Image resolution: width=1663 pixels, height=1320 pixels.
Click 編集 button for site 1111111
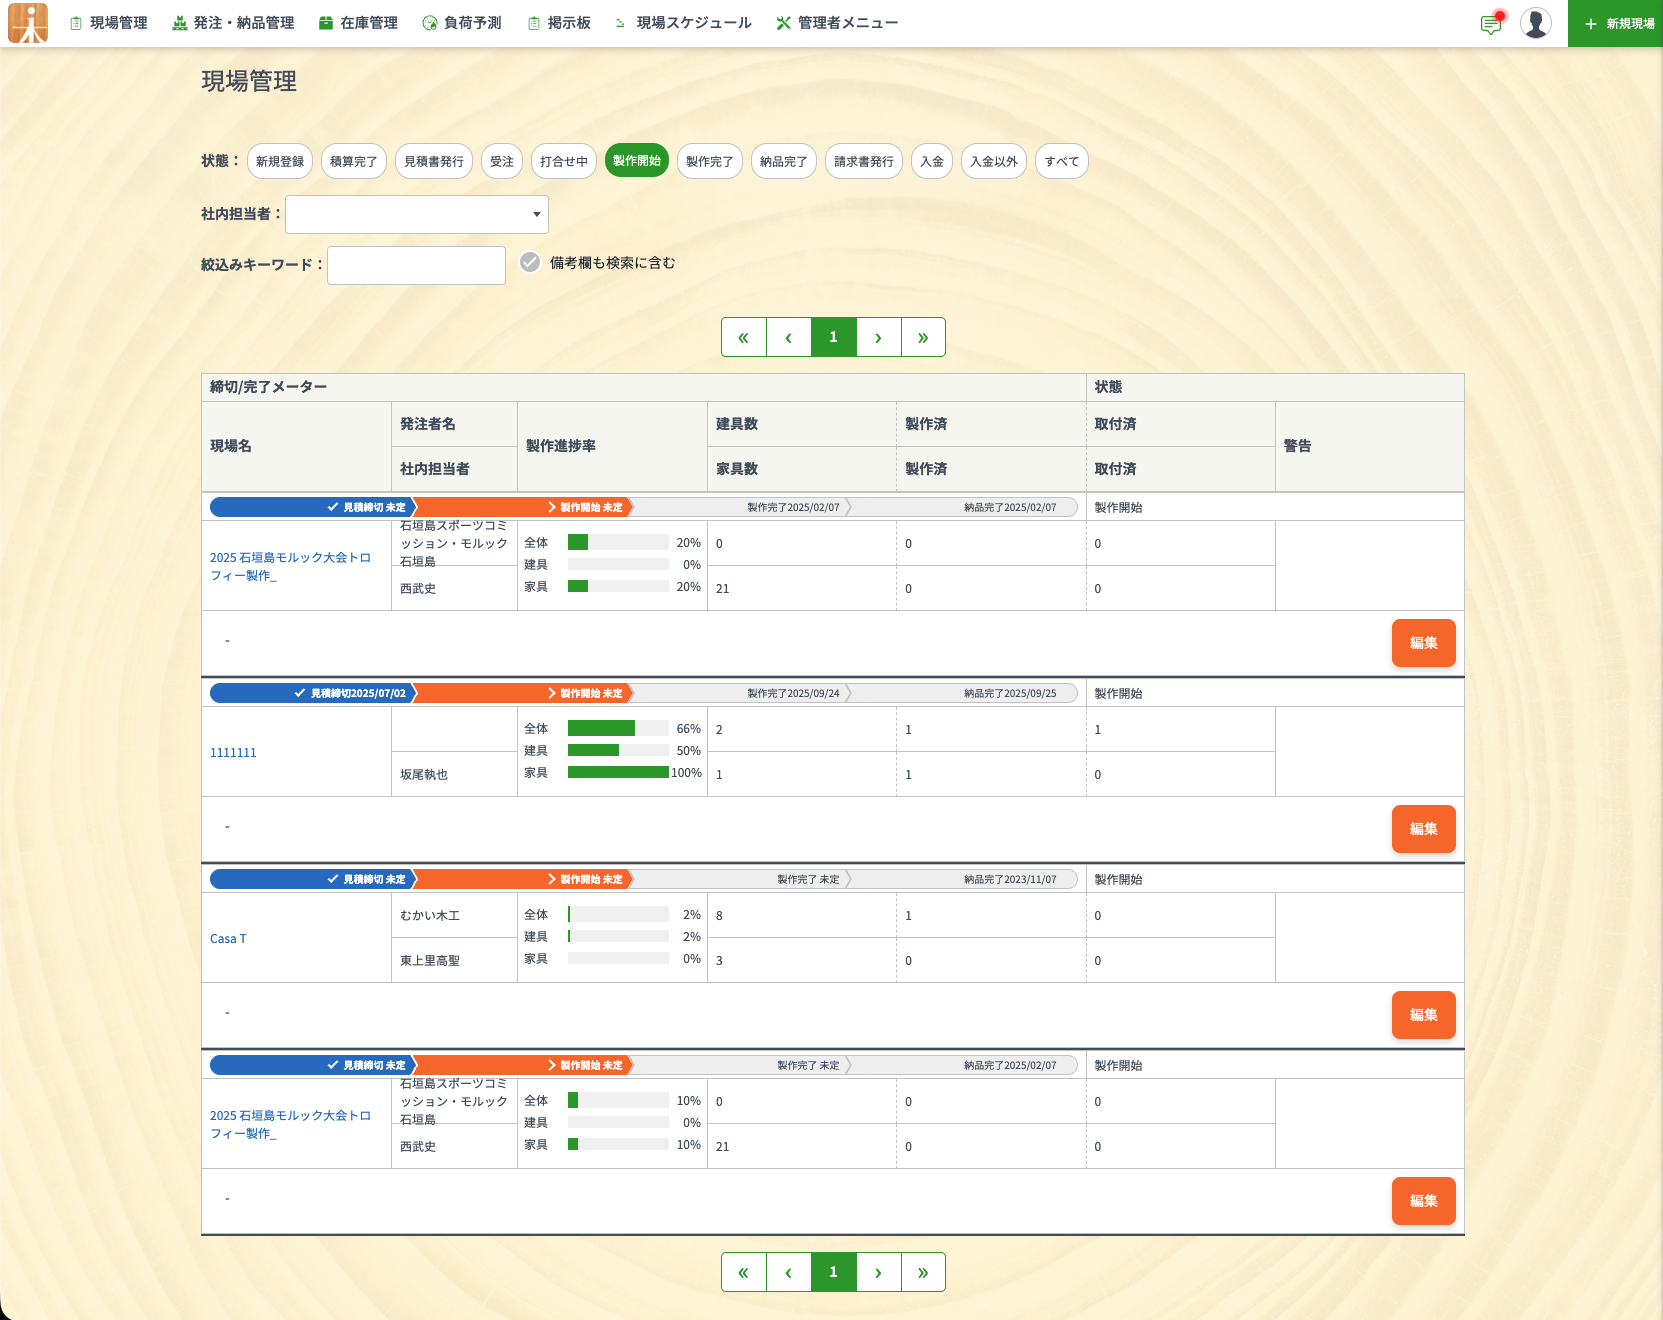pos(1423,829)
